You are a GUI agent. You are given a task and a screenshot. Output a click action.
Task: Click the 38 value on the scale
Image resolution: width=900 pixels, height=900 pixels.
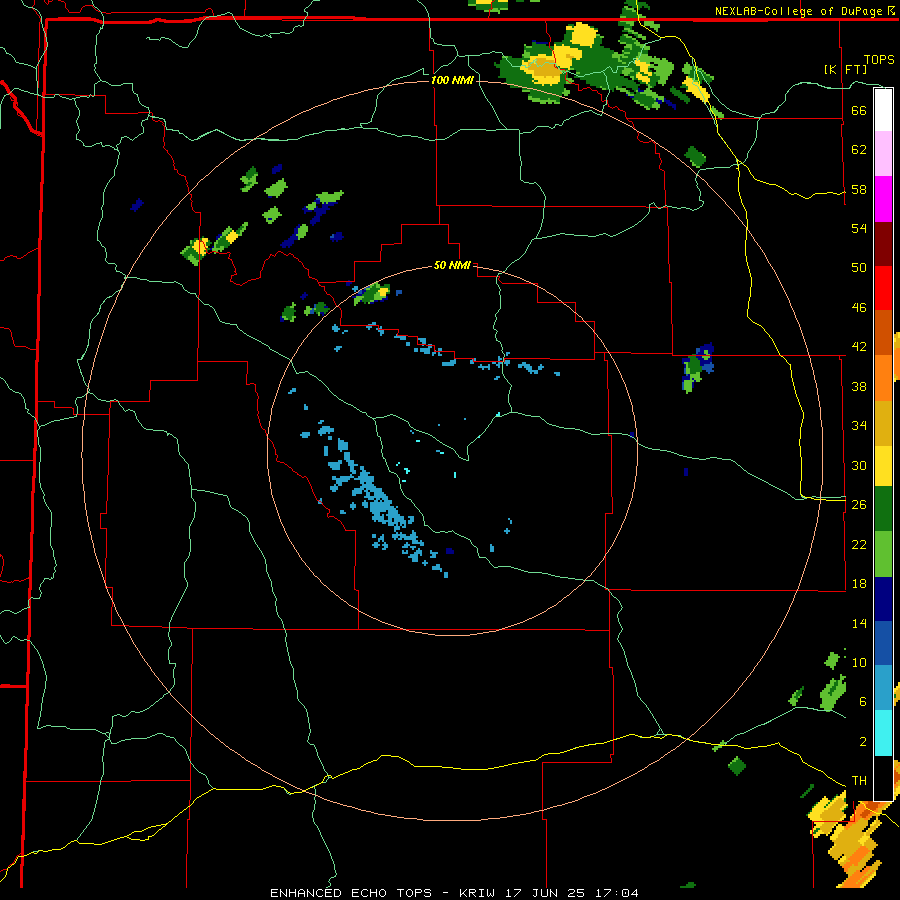tap(859, 386)
